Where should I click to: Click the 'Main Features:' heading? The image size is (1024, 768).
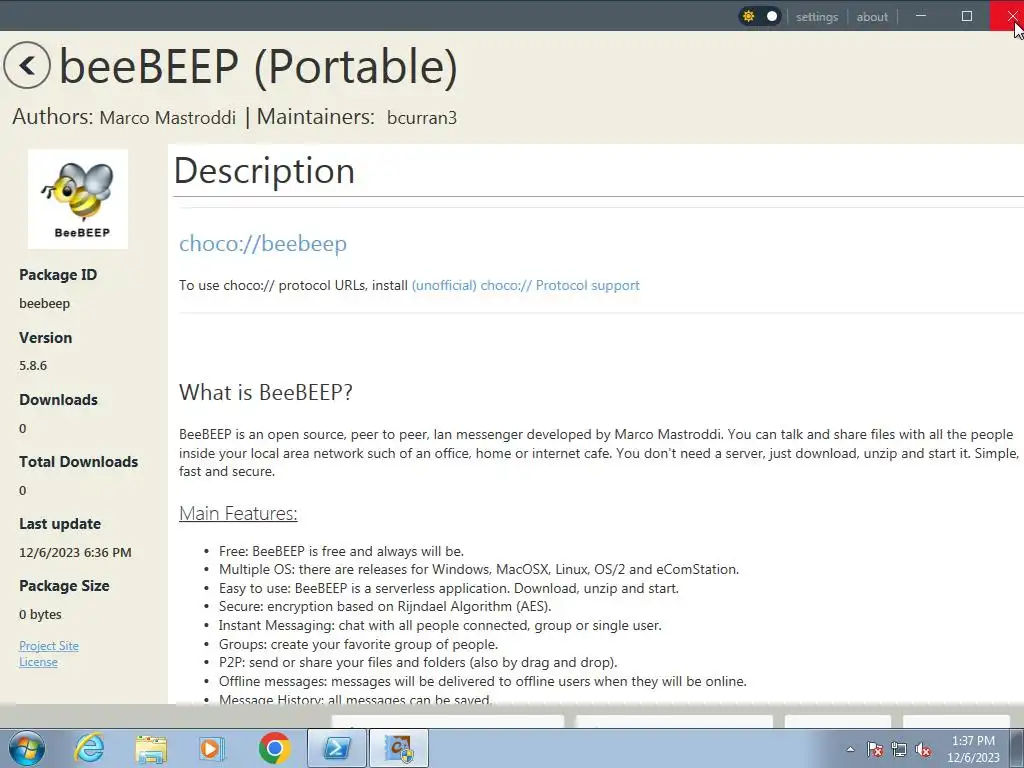pos(238,513)
